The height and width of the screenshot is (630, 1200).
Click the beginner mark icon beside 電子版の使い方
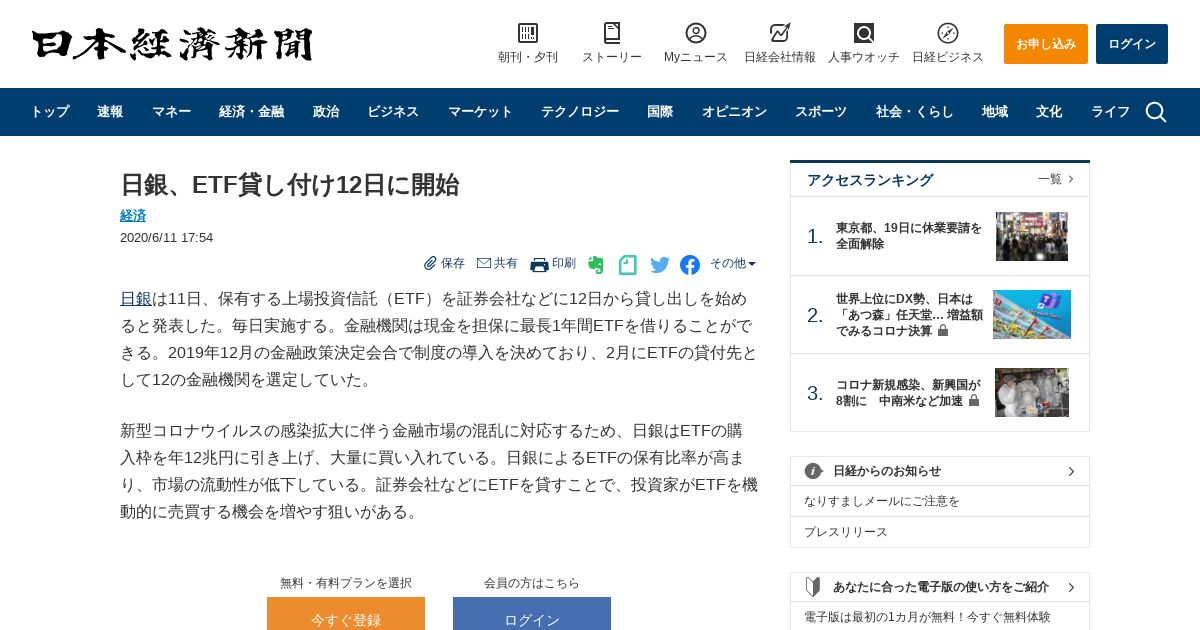pyautogui.click(x=813, y=587)
